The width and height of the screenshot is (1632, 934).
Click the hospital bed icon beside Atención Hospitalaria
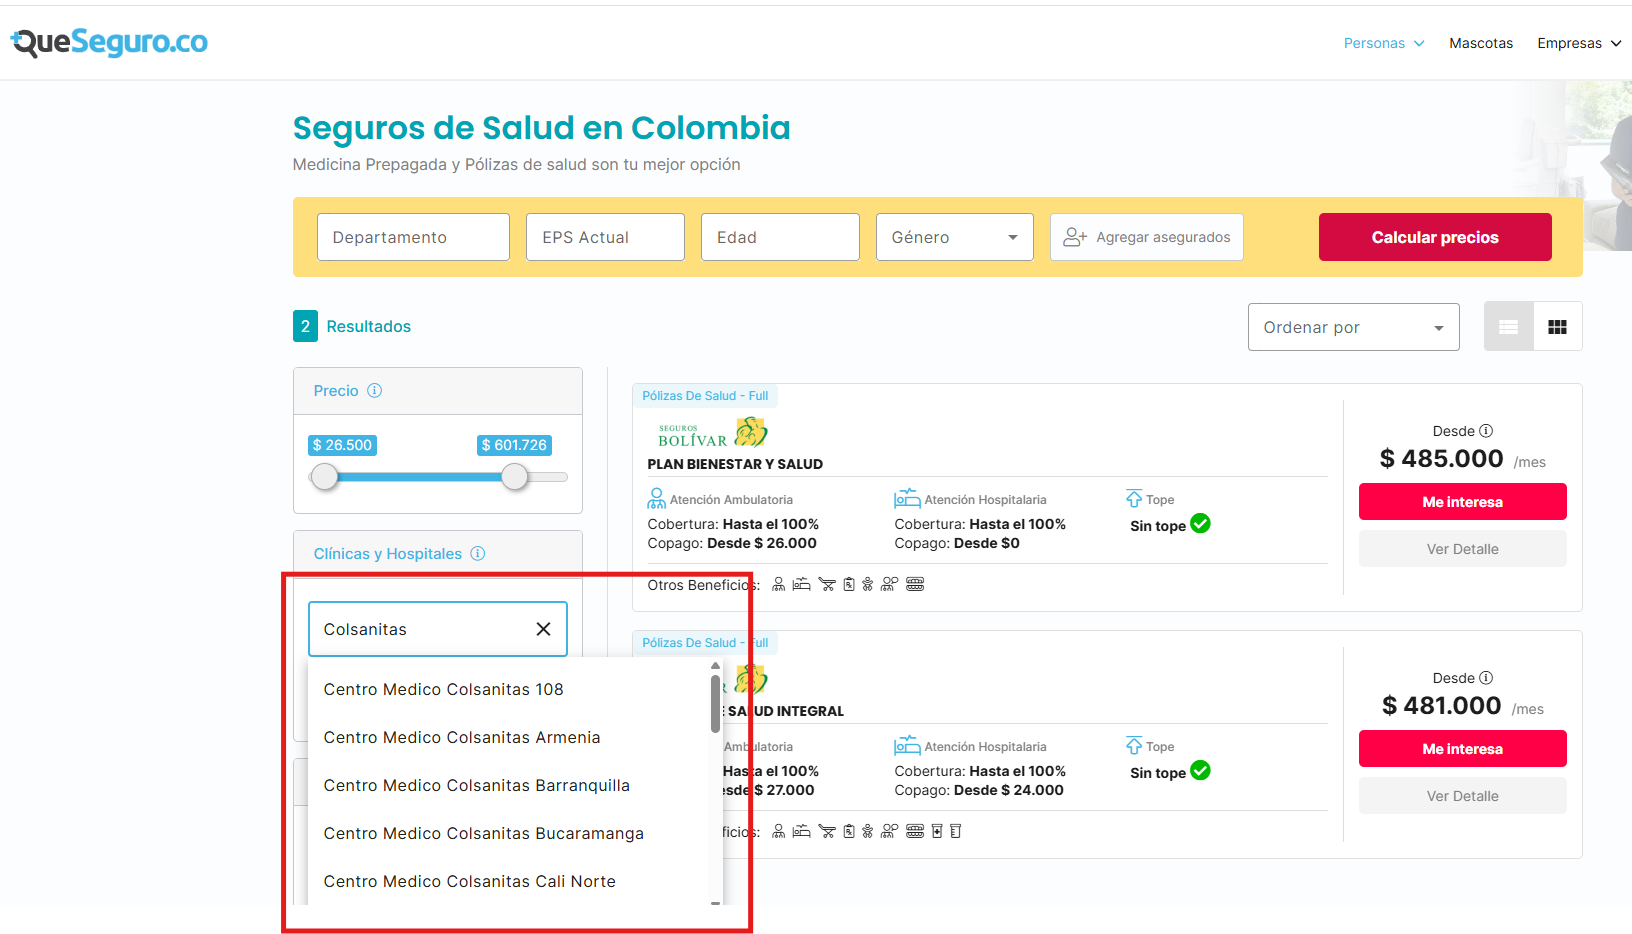(908, 497)
